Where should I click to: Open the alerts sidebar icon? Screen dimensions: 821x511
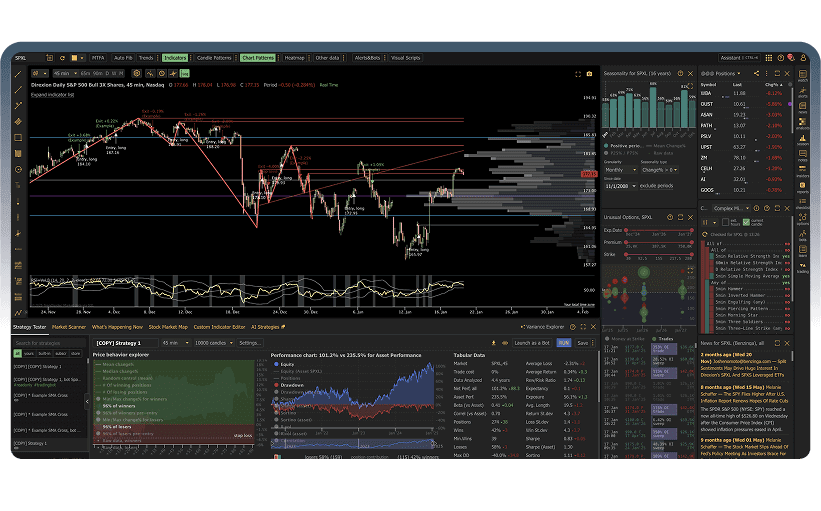click(803, 92)
